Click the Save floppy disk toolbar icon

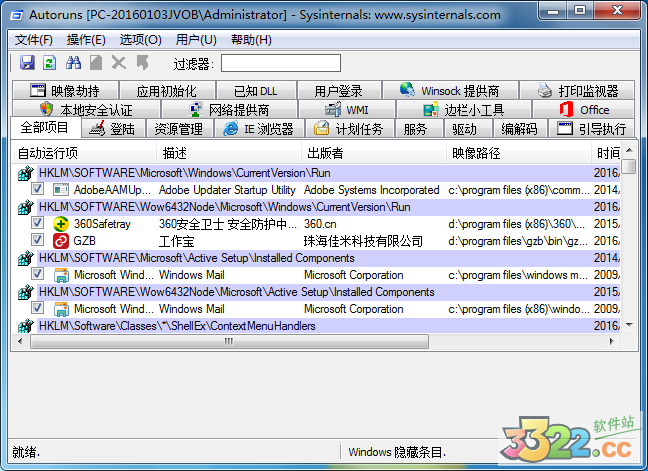click(x=27, y=63)
